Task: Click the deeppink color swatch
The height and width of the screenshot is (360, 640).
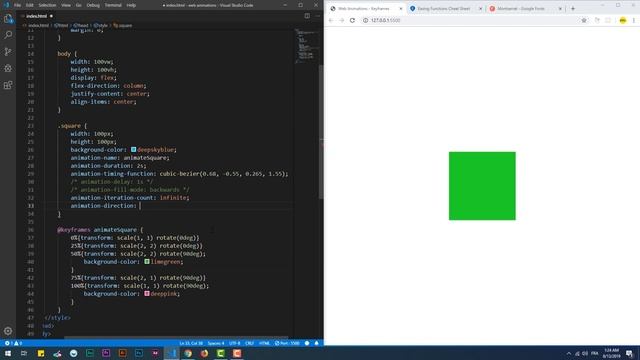Action: 147,293
